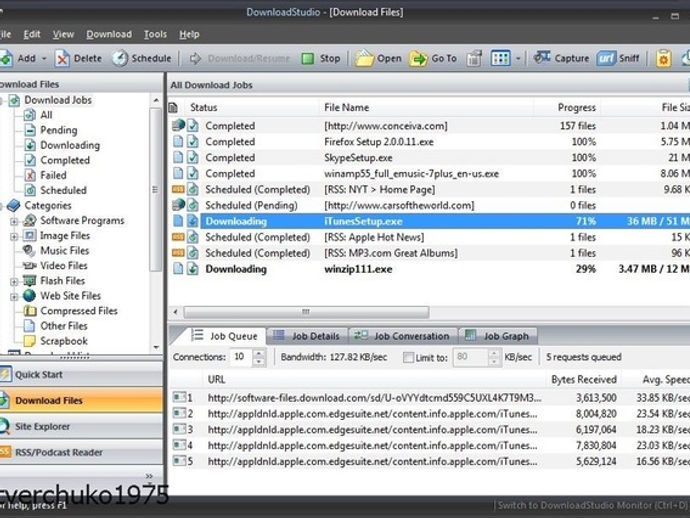This screenshot has width=690, height=518.
Task: Switch to the Job Graph tab
Action: 497,336
